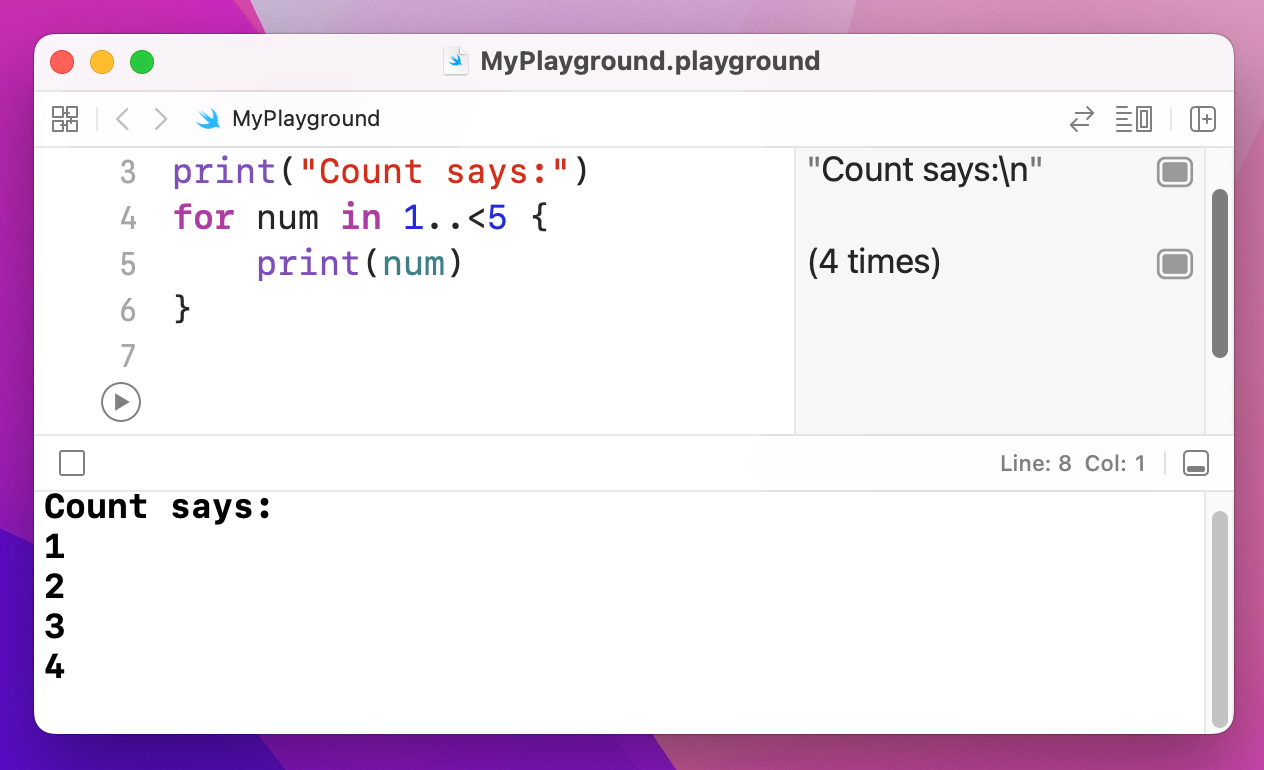
Task: Show inline result for (4 times)
Action: (1174, 264)
